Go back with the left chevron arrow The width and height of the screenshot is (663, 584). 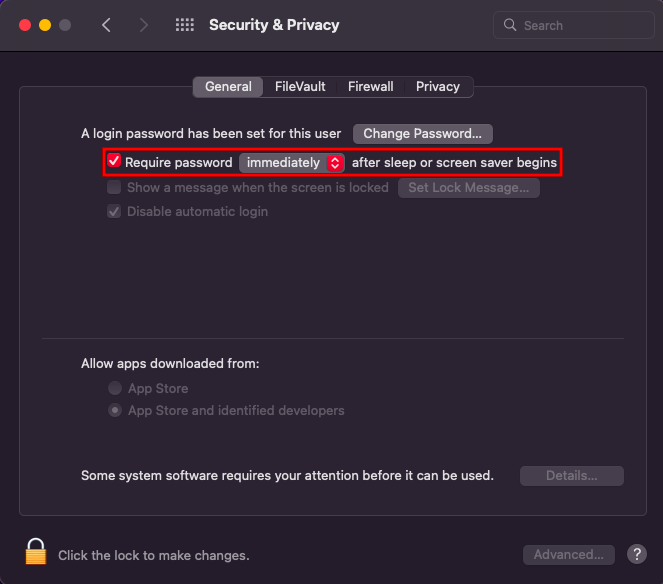(x=106, y=25)
